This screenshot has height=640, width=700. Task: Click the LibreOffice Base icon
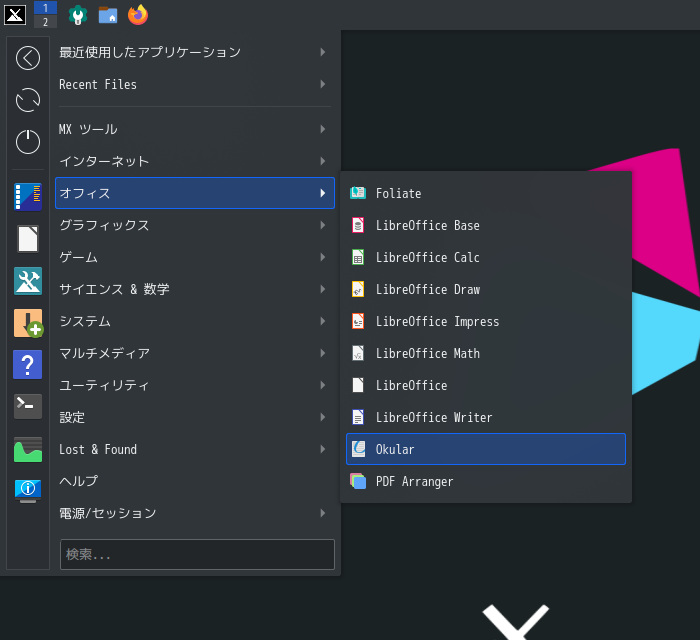click(358, 225)
